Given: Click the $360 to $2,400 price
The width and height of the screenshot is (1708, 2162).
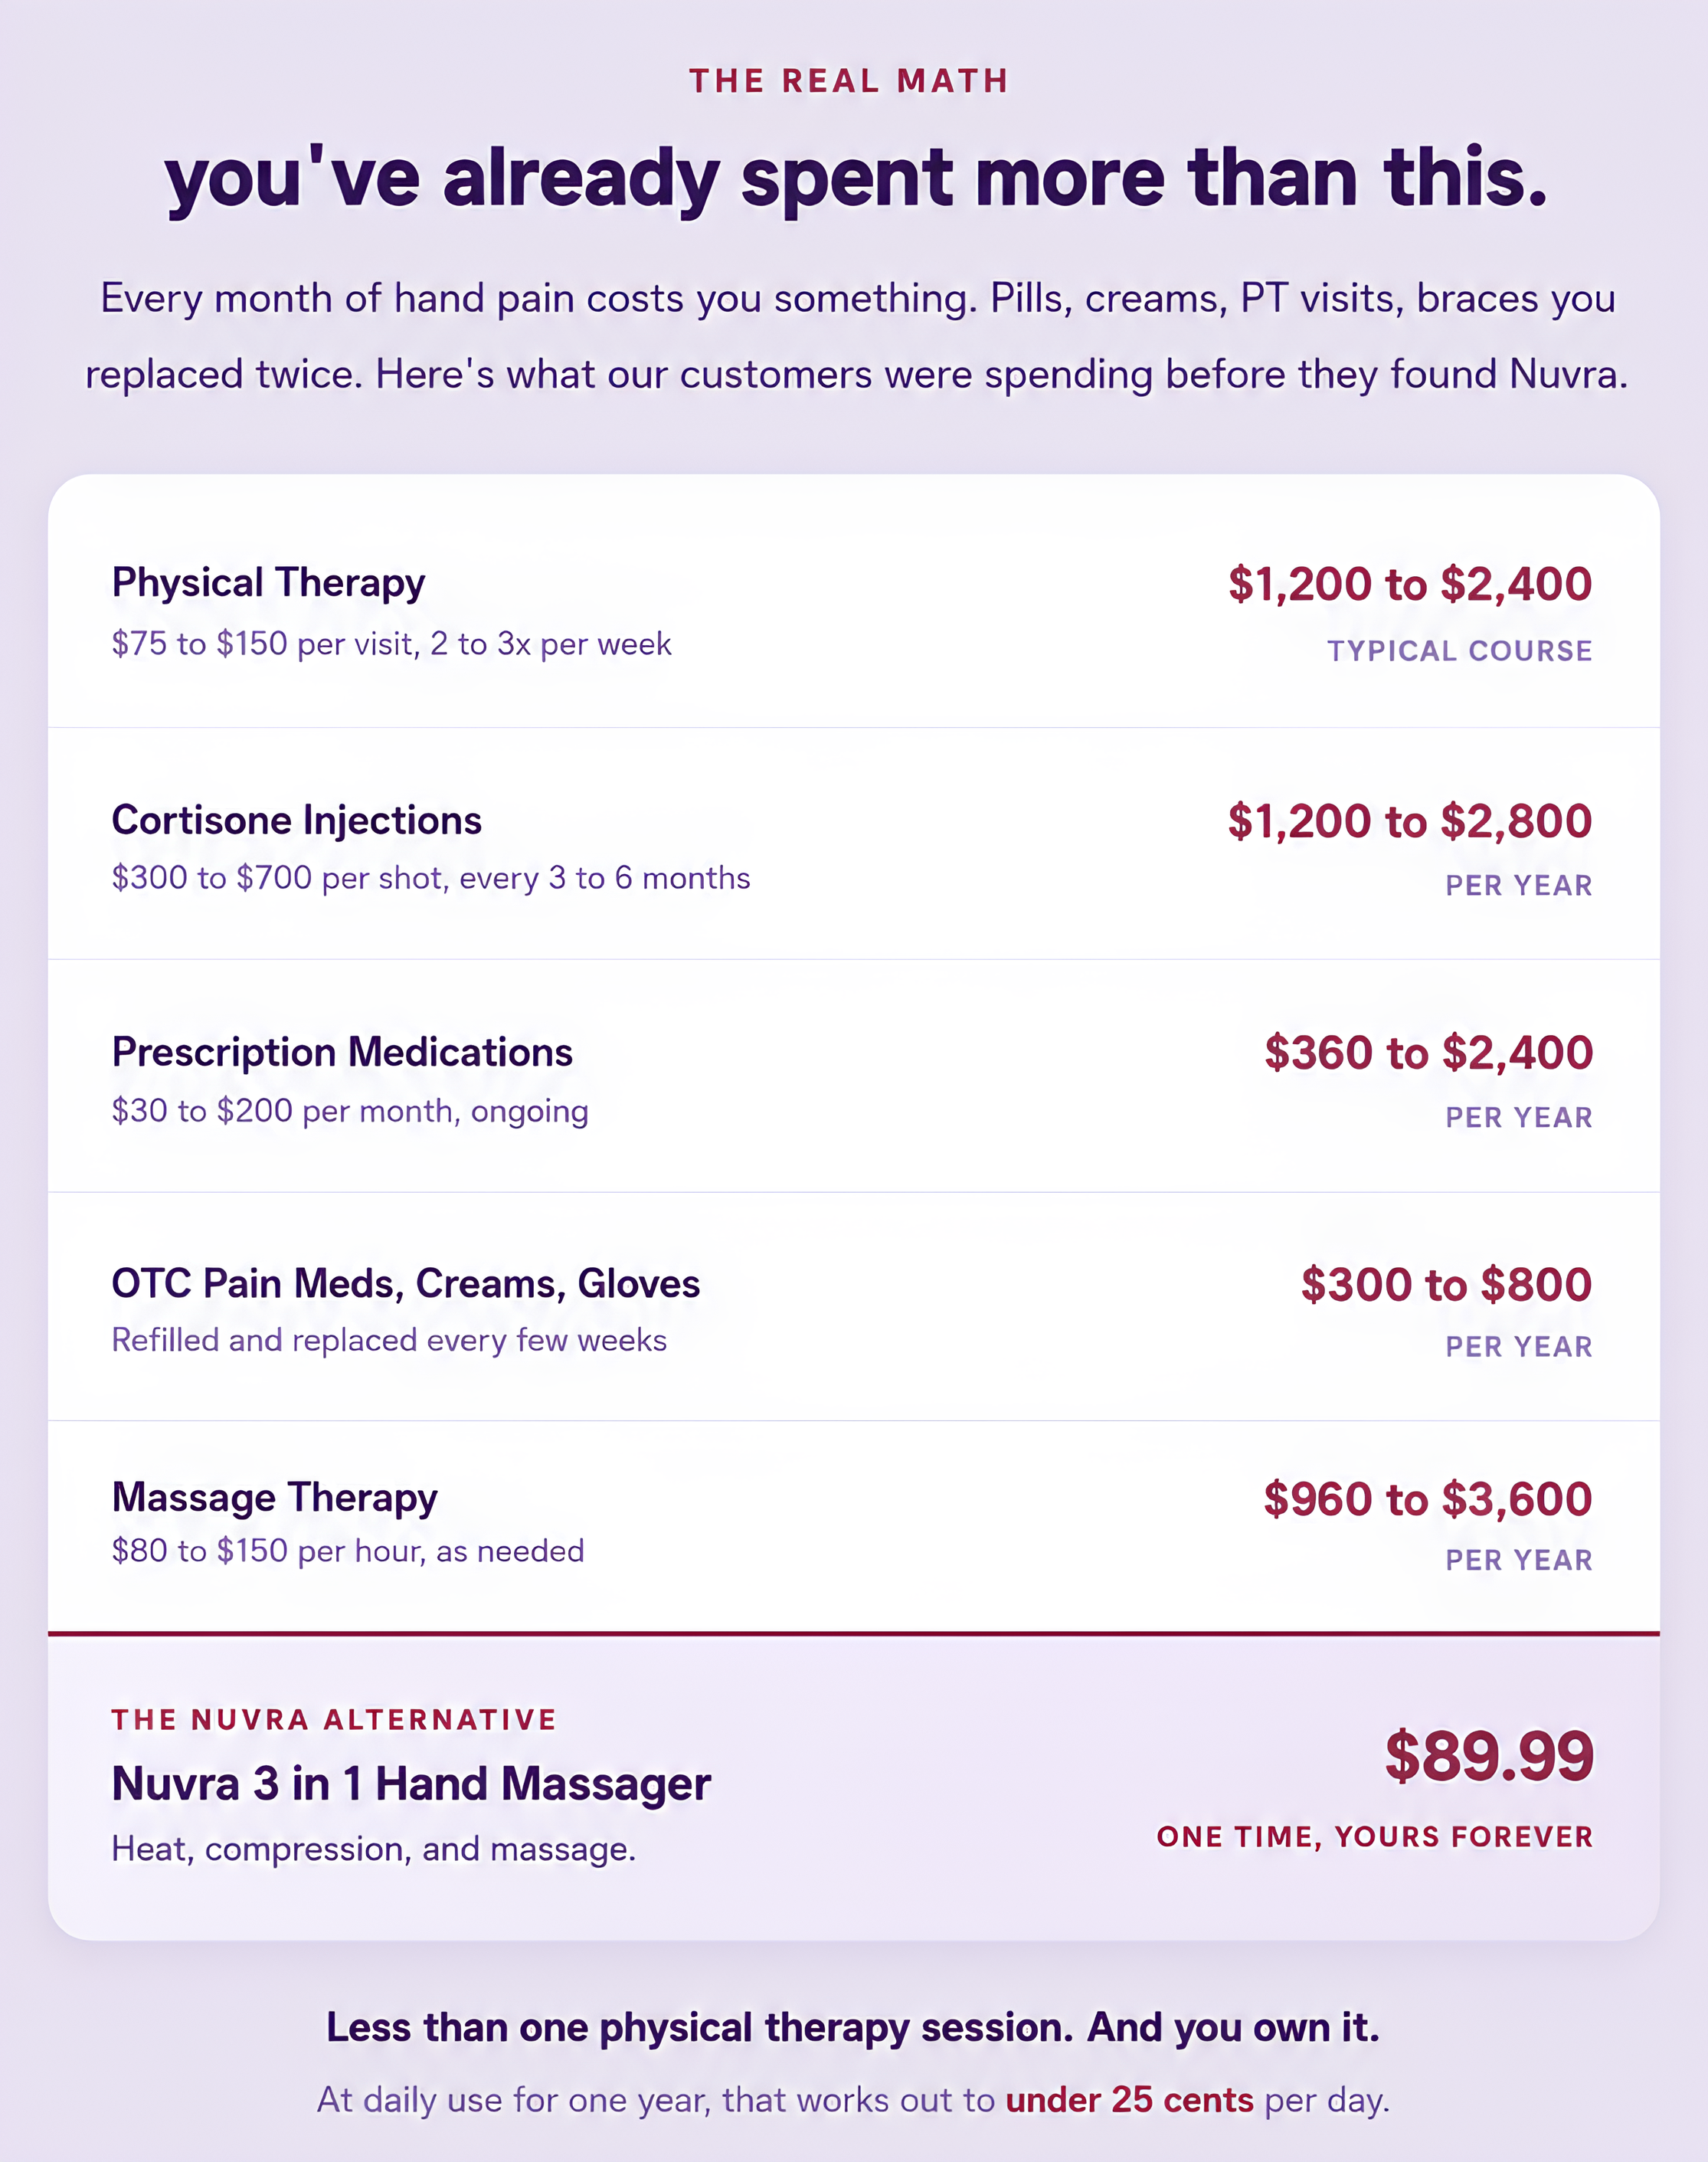Looking at the screenshot, I should pyautogui.click(x=1428, y=1053).
